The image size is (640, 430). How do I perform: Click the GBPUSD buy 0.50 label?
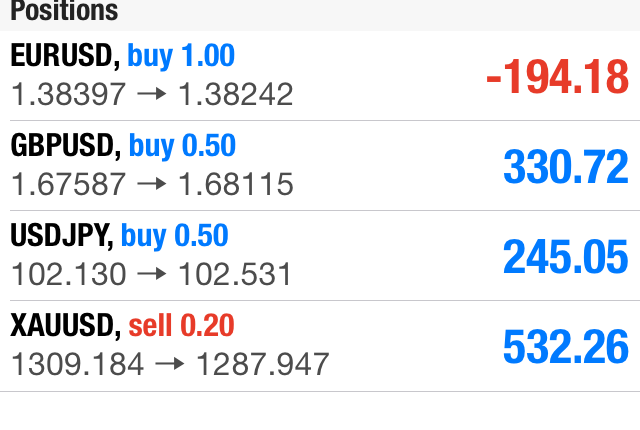click(x=183, y=146)
